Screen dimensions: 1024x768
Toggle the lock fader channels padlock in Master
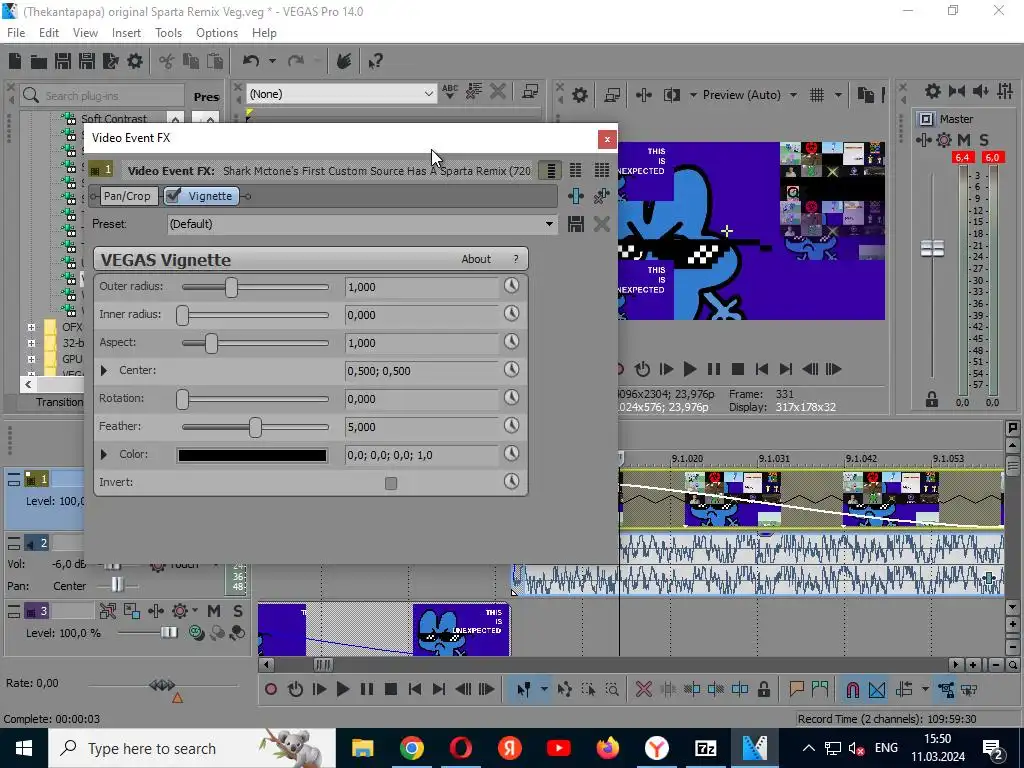(x=932, y=400)
